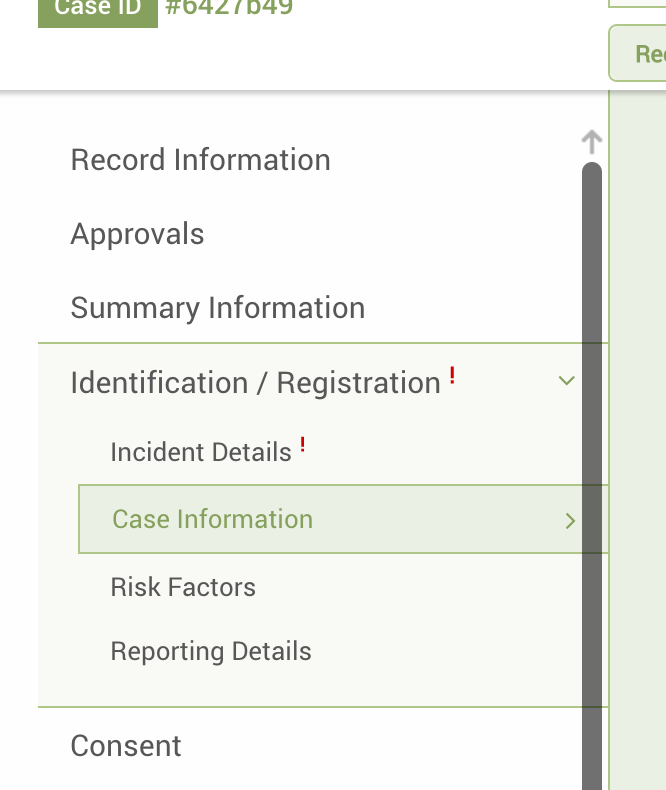Click red alert mark beside Identification / Registration
Screen dimensions: 666x790
(452, 375)
